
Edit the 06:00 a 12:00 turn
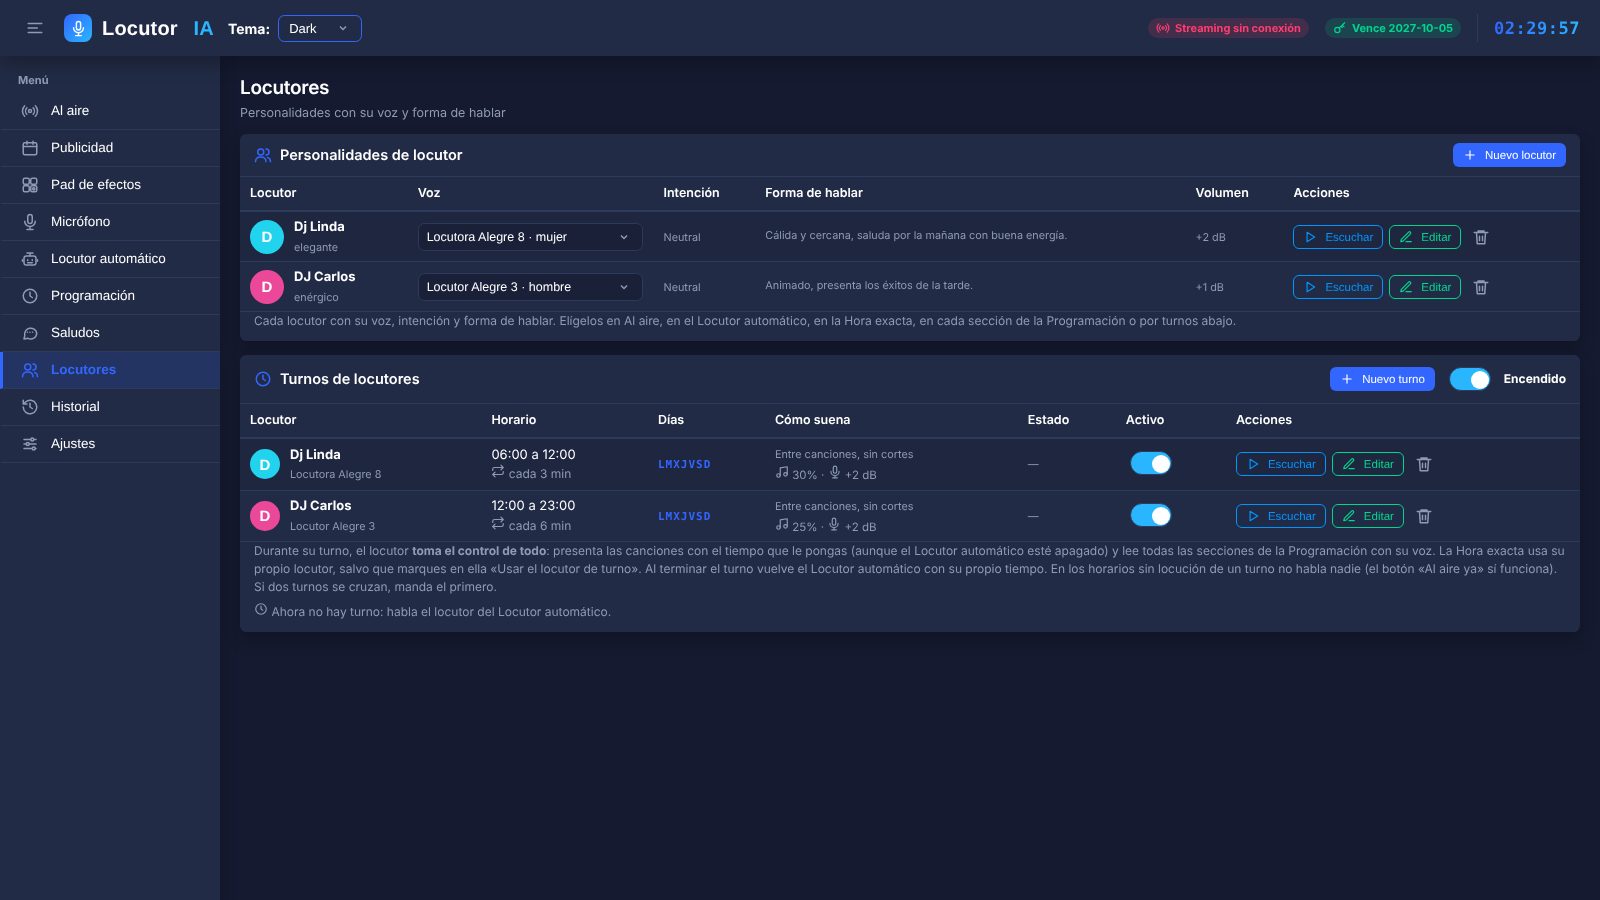tap(1368, 464)
